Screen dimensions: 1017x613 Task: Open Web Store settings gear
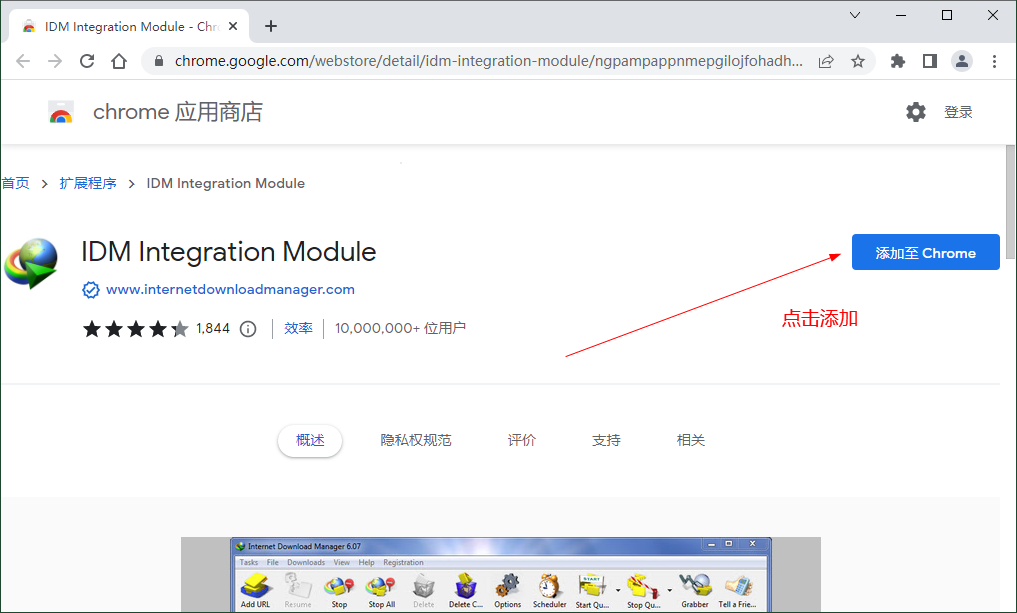pyautogui.click(x=916, y=112)
